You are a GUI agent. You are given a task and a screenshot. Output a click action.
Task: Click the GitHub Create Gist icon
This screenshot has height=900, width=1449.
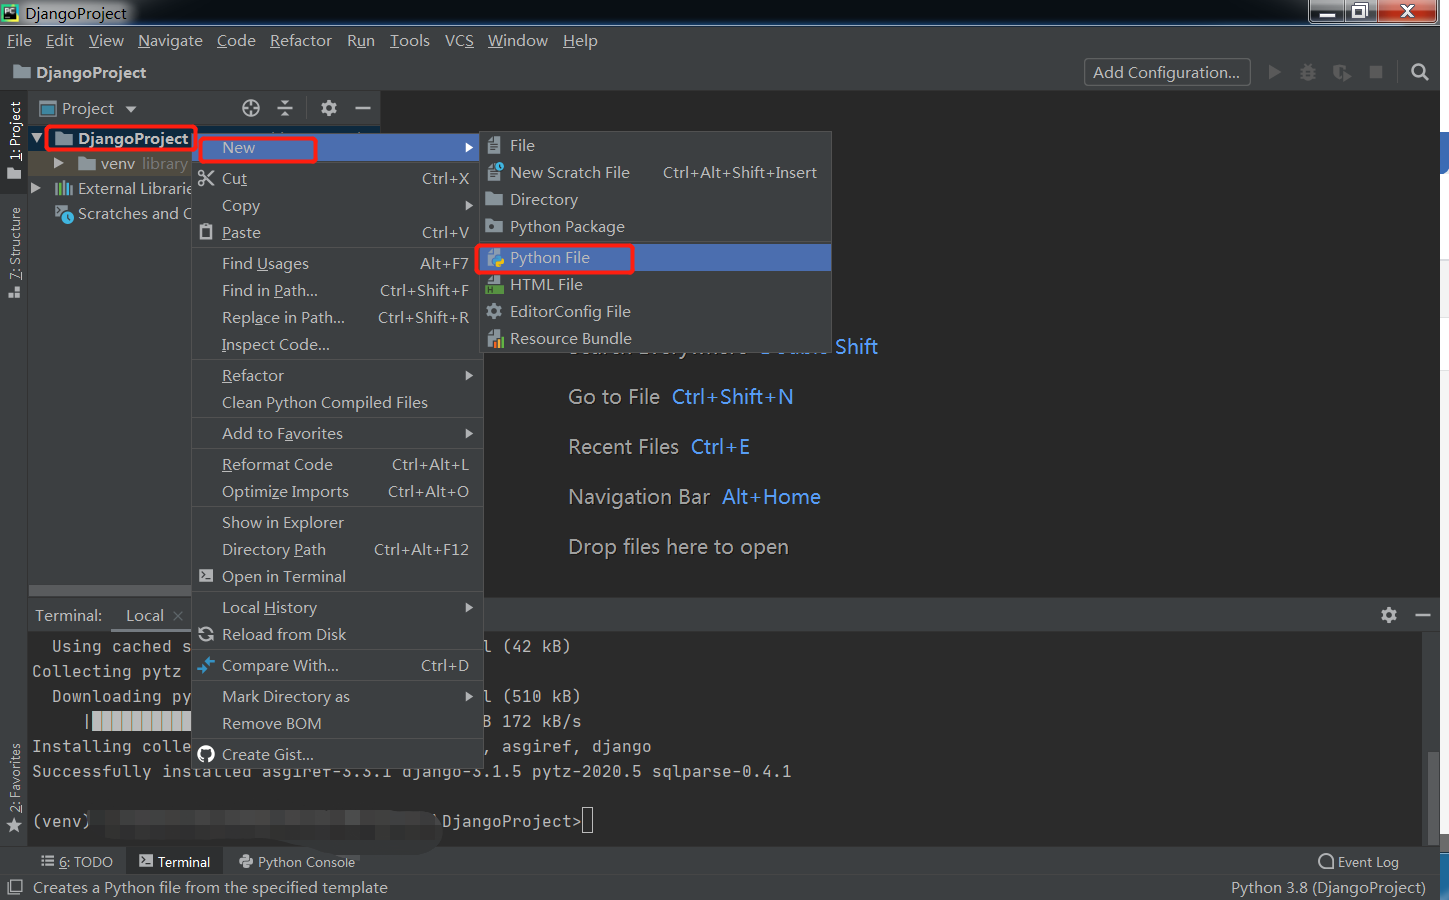pyautogui.click(x=206, y=754)
